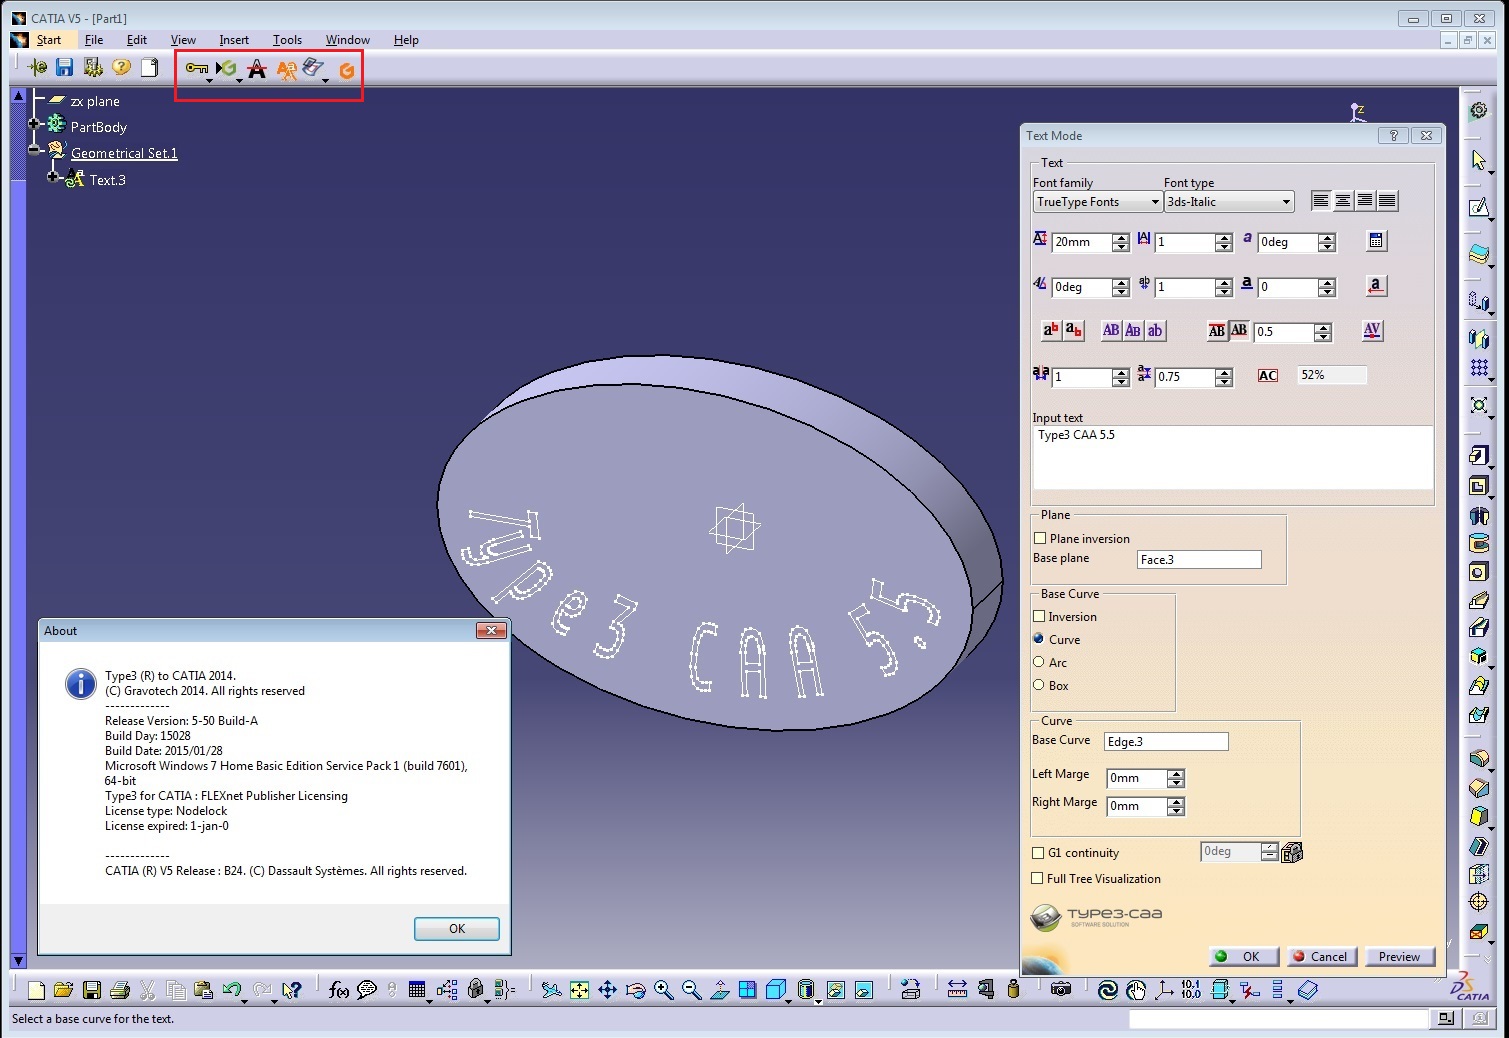Open the Tools menu
The image size is (1509, 1038).
(287, 40)
